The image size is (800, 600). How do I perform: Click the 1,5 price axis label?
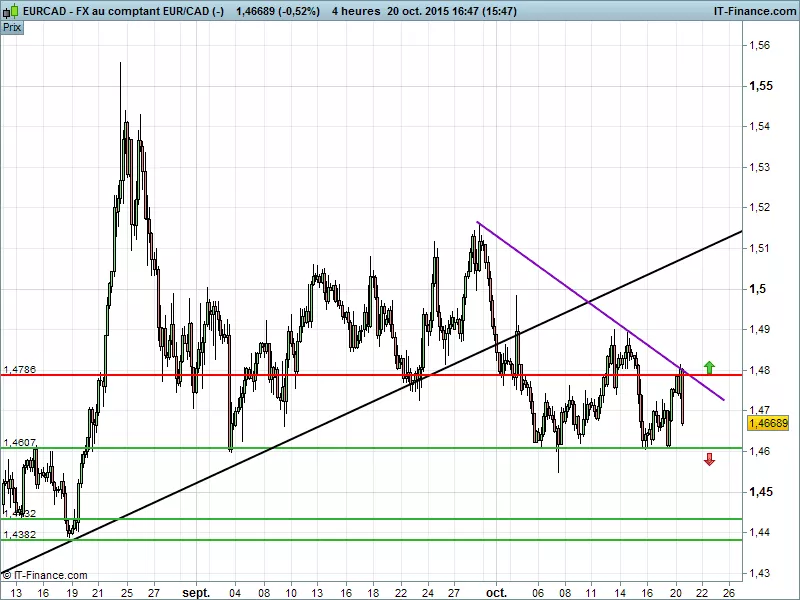point(757,289)
